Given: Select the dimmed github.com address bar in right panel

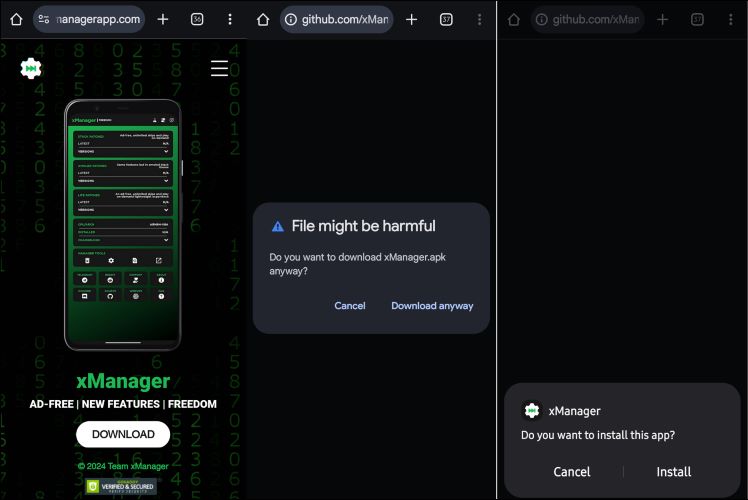Looking at the screenshot, I should click(587, 20).
